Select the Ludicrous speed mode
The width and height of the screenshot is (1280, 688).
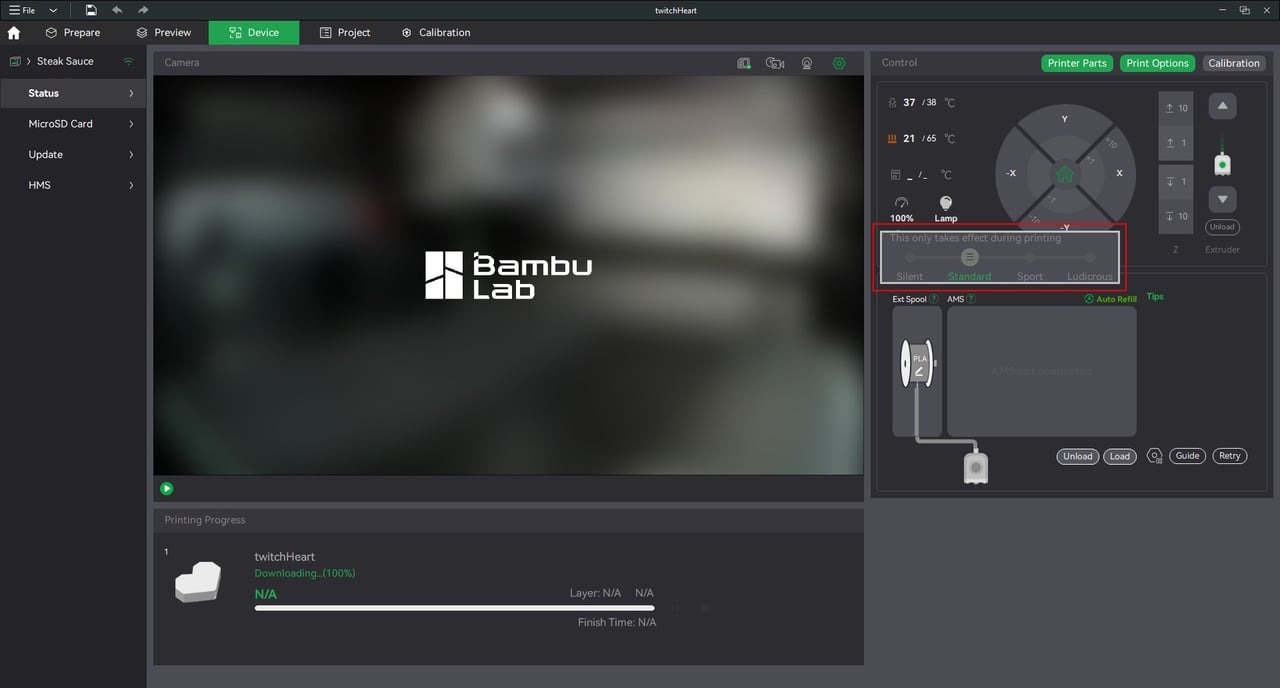coord(1090,258)
